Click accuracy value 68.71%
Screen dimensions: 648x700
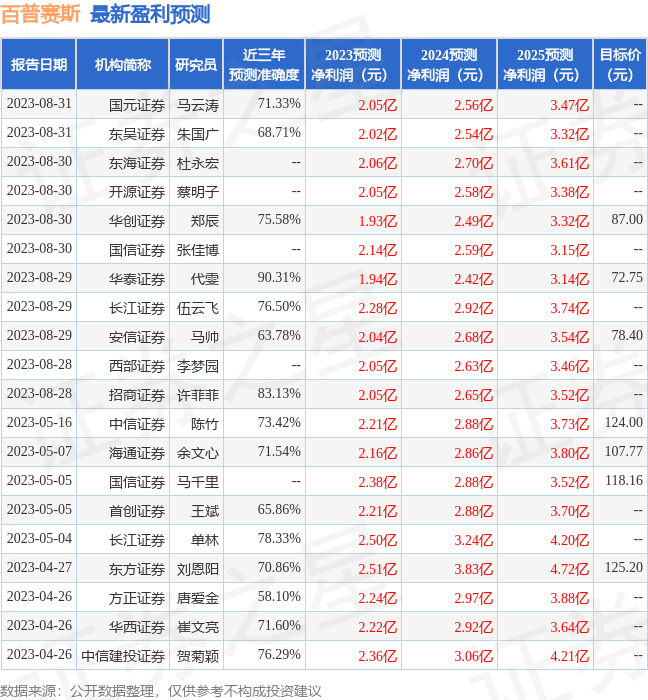pos(279,133)
